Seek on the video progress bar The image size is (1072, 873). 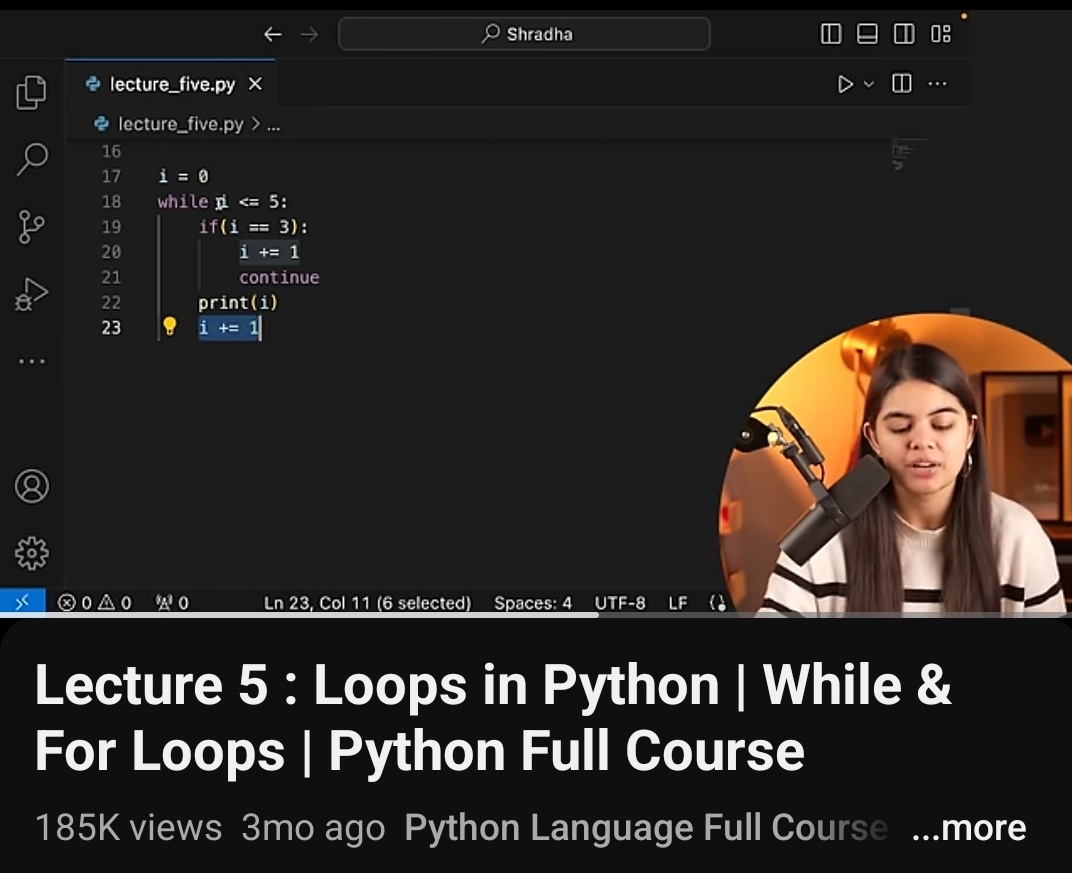click(536, 615)
